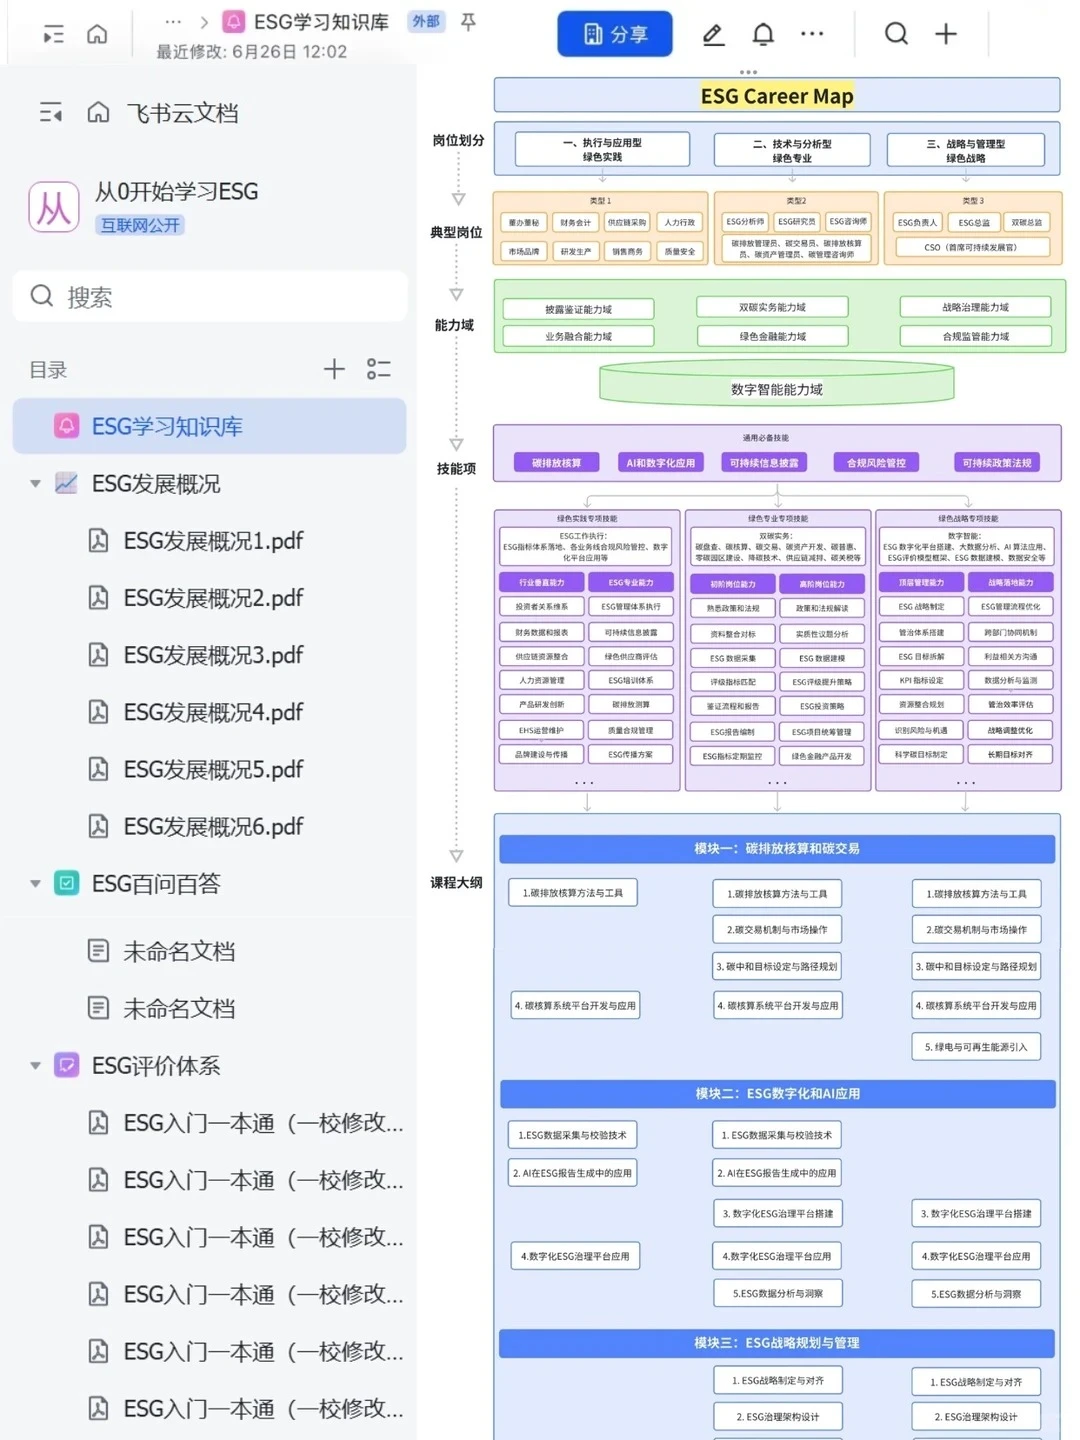
Task: Collapse the ESG评价体系 section triangle
Action: pyautogui.click(x=35, y=1065)
